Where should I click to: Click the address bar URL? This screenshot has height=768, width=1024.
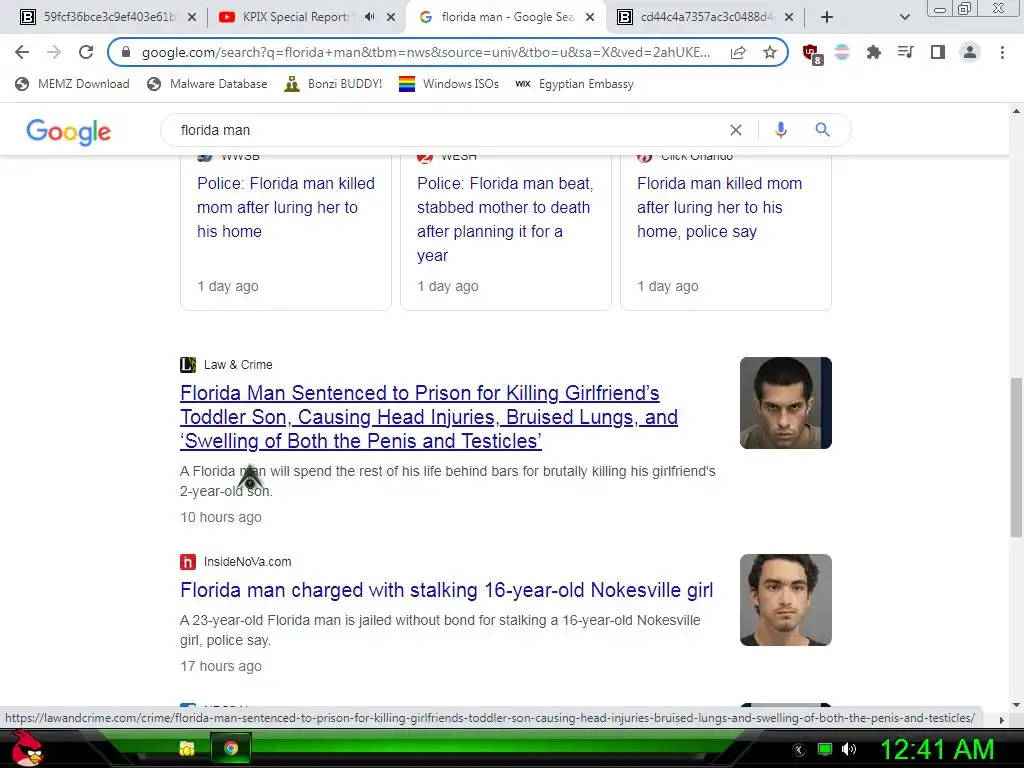point(426,52)
